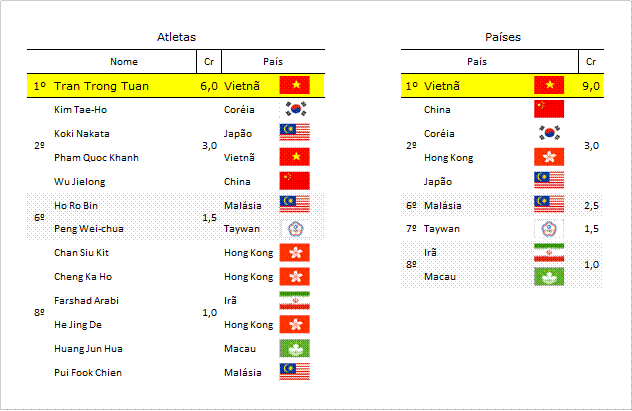The width and height of the screenshot is (632, 411).
Task: Click the Países table title
Action: (x=503, y=37)
